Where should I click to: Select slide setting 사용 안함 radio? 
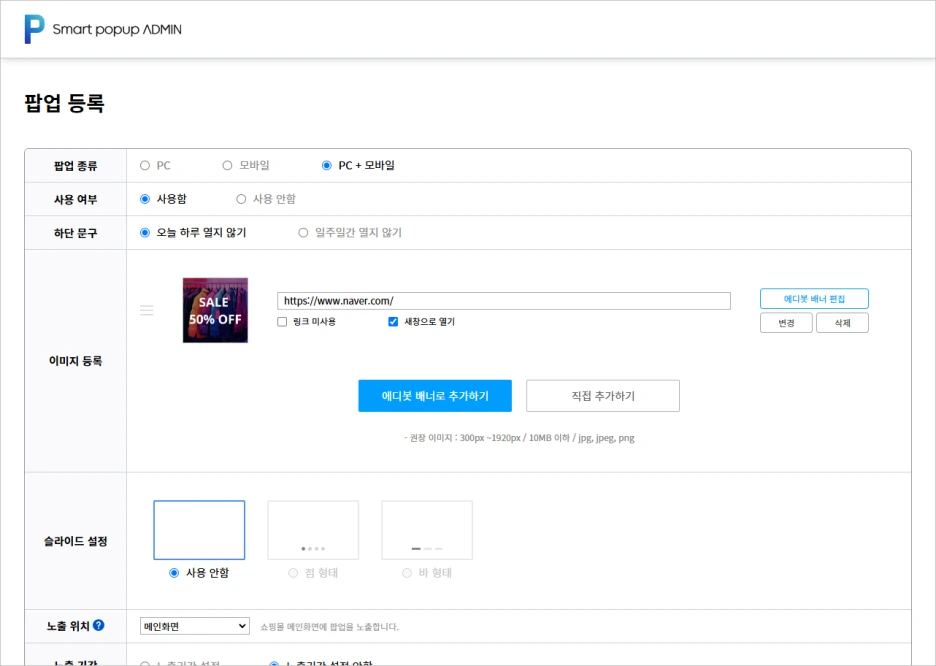pos(174,573)
